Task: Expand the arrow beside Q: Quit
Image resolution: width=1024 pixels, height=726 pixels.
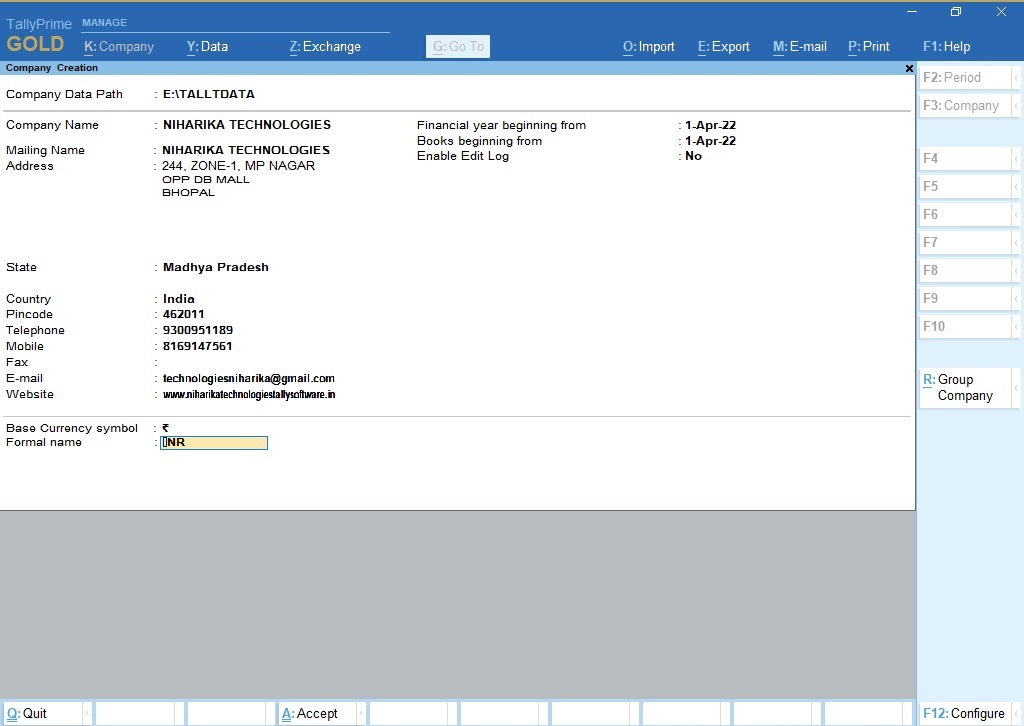Action: click(x=87, y=714)
